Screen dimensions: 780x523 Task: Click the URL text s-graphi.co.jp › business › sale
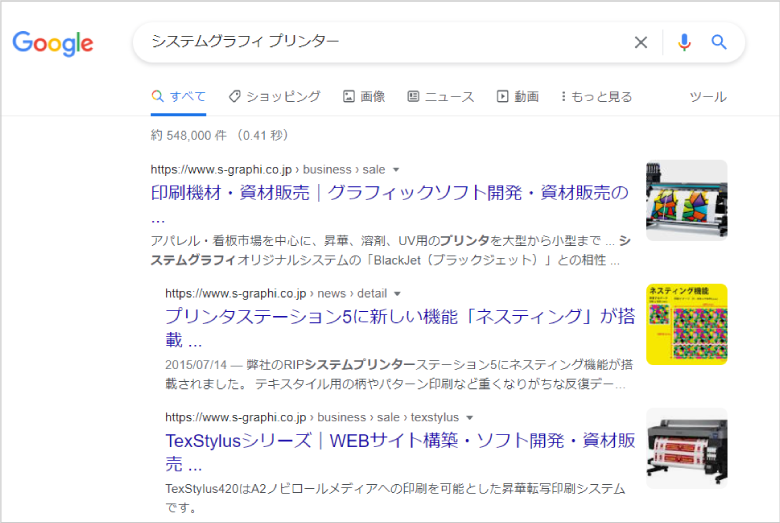[268, 170]
